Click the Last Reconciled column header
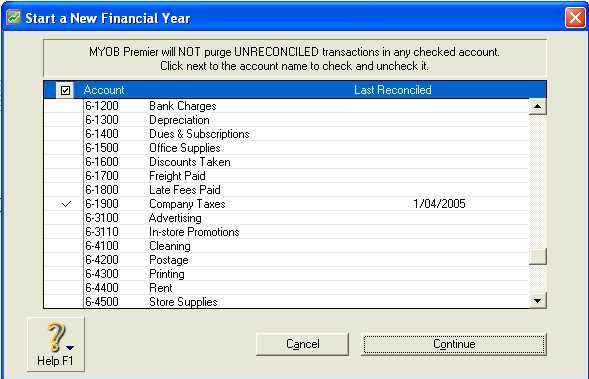Image resolution: width=589 pixels, height=379 pixels. tap(393, 90)
